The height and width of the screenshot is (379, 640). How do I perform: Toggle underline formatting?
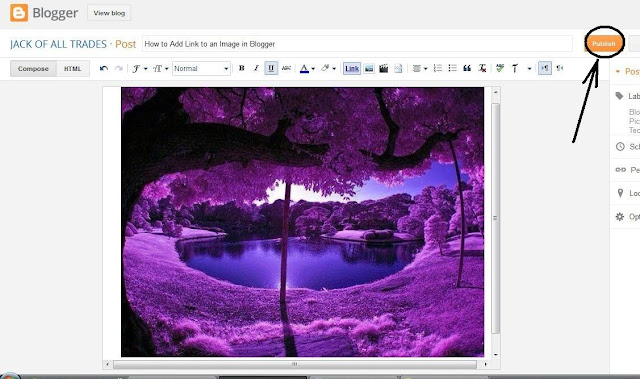[271, 68]
